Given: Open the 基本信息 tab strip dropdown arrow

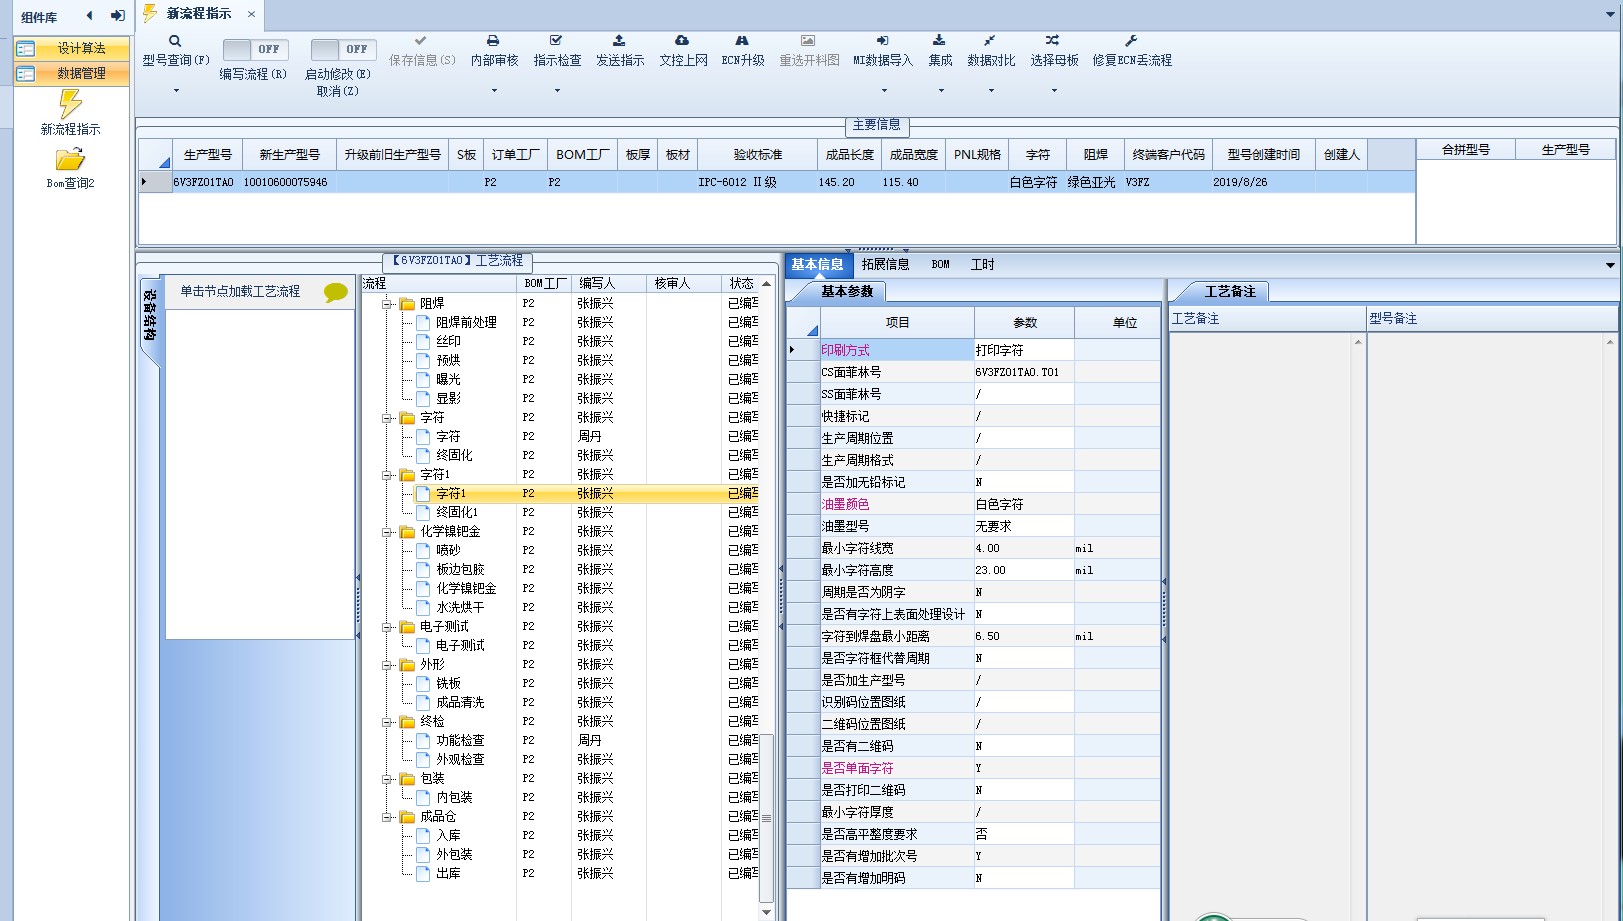Looking at the screenshot, I should click(1610, 265).
